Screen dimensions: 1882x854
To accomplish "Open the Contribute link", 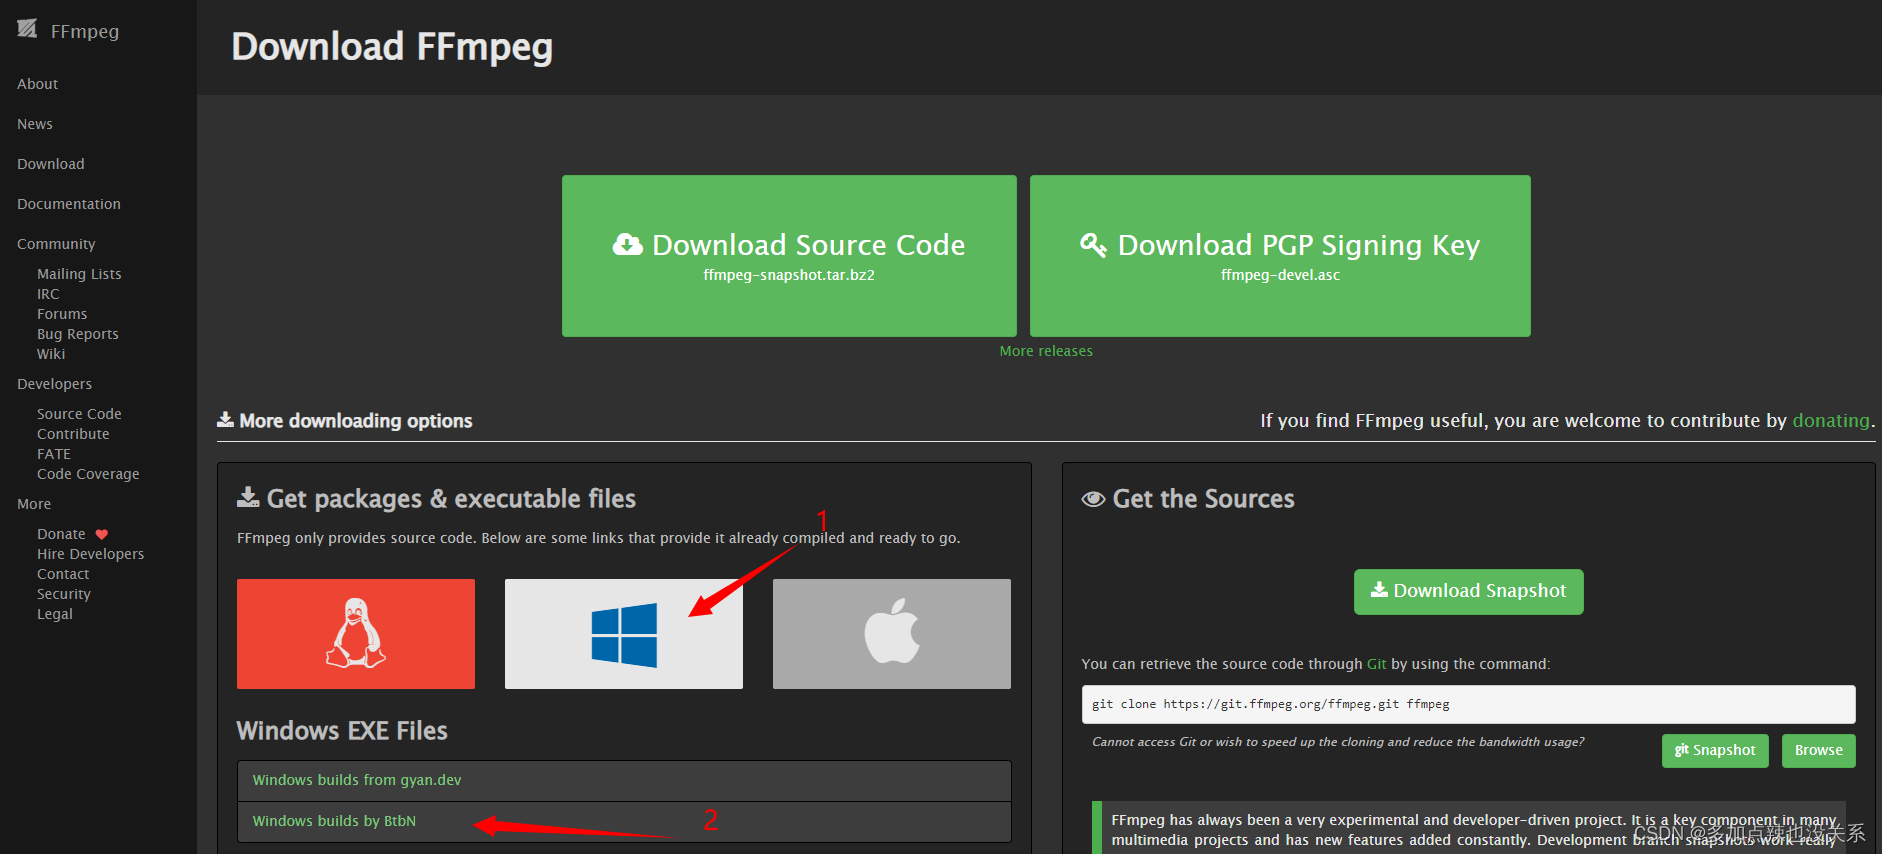I will (73, 434).
